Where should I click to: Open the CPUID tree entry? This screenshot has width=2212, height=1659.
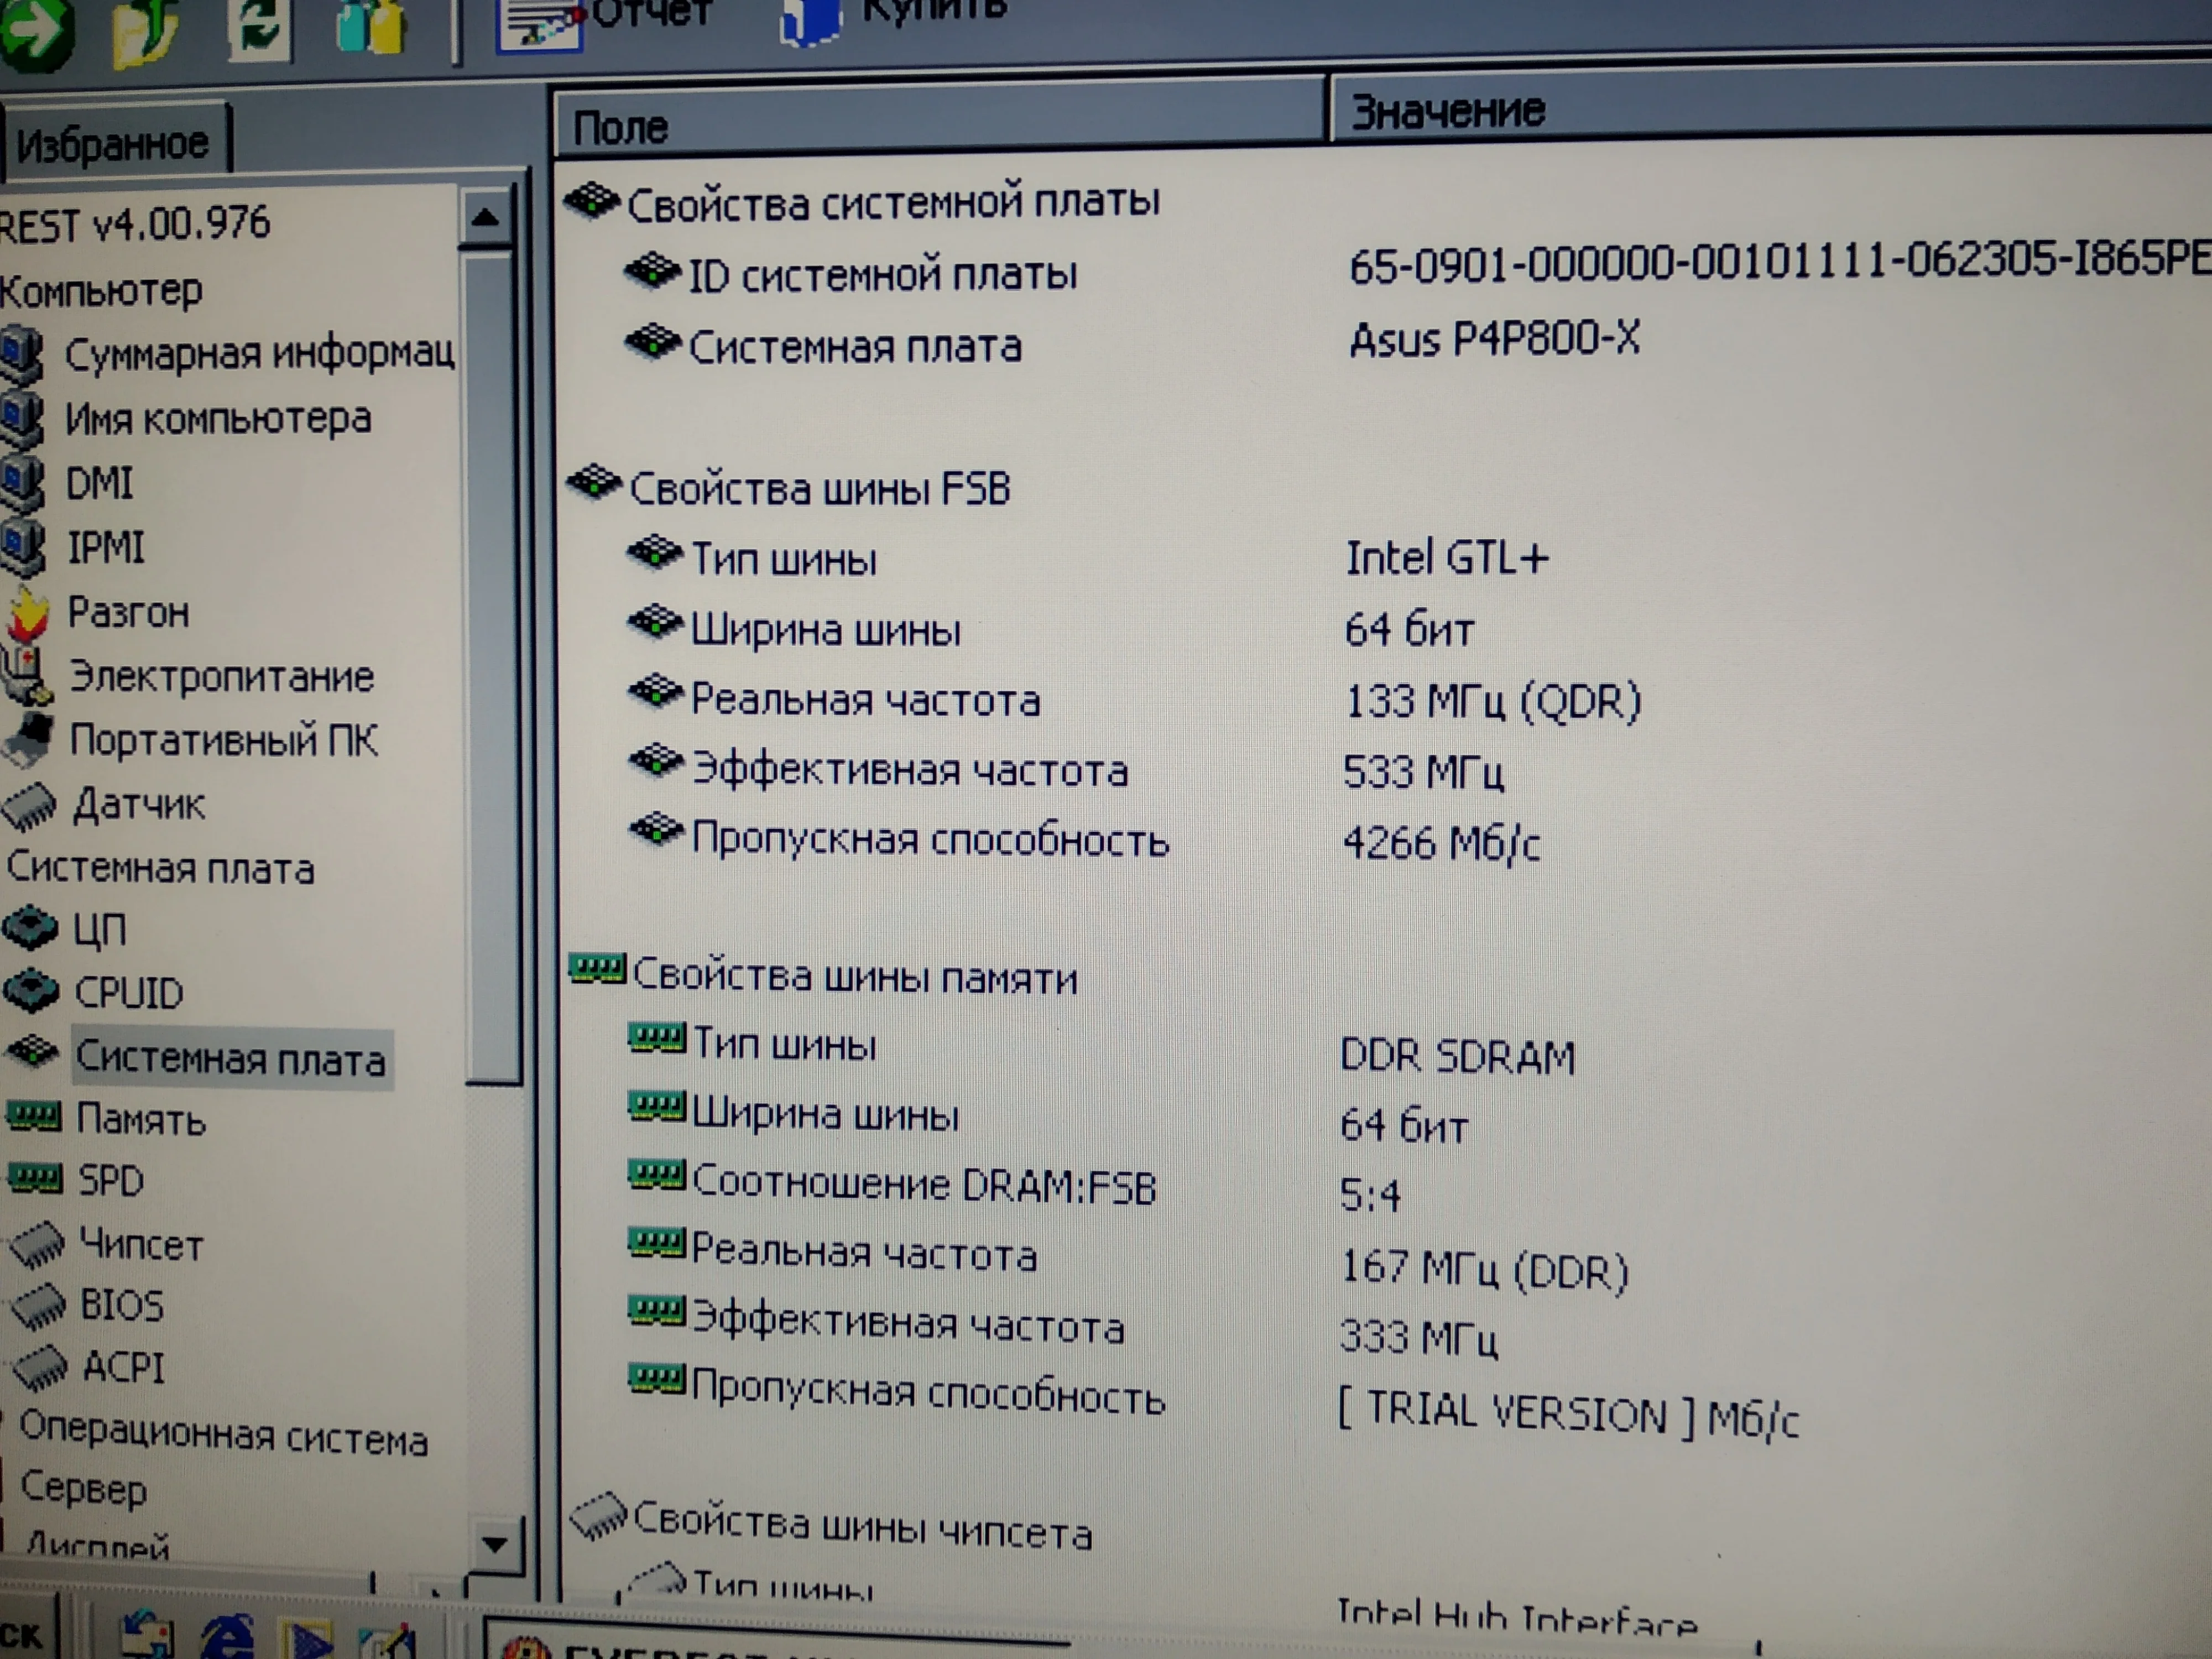[128, 993]
